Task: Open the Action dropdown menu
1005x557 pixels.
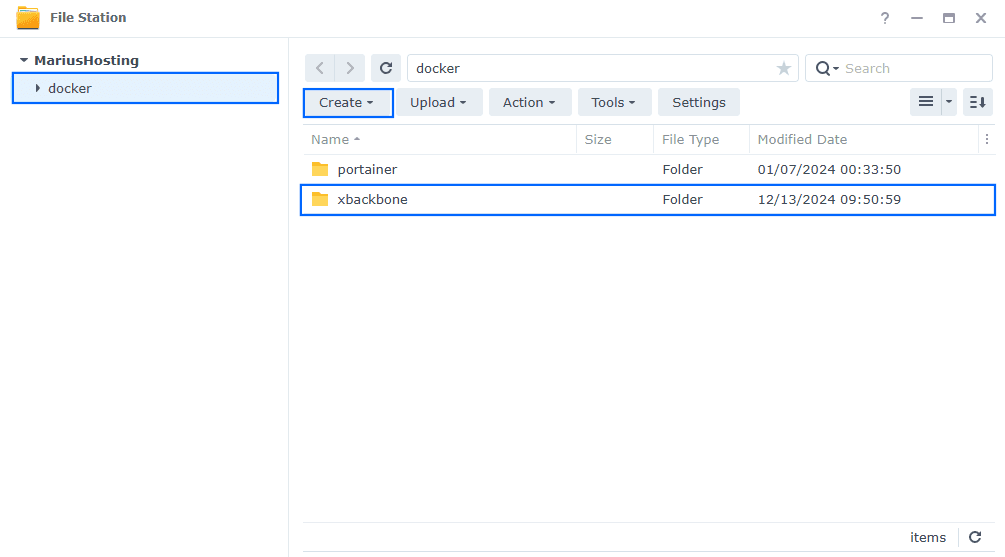Action: pyautogui.click(x=530, y=103)
